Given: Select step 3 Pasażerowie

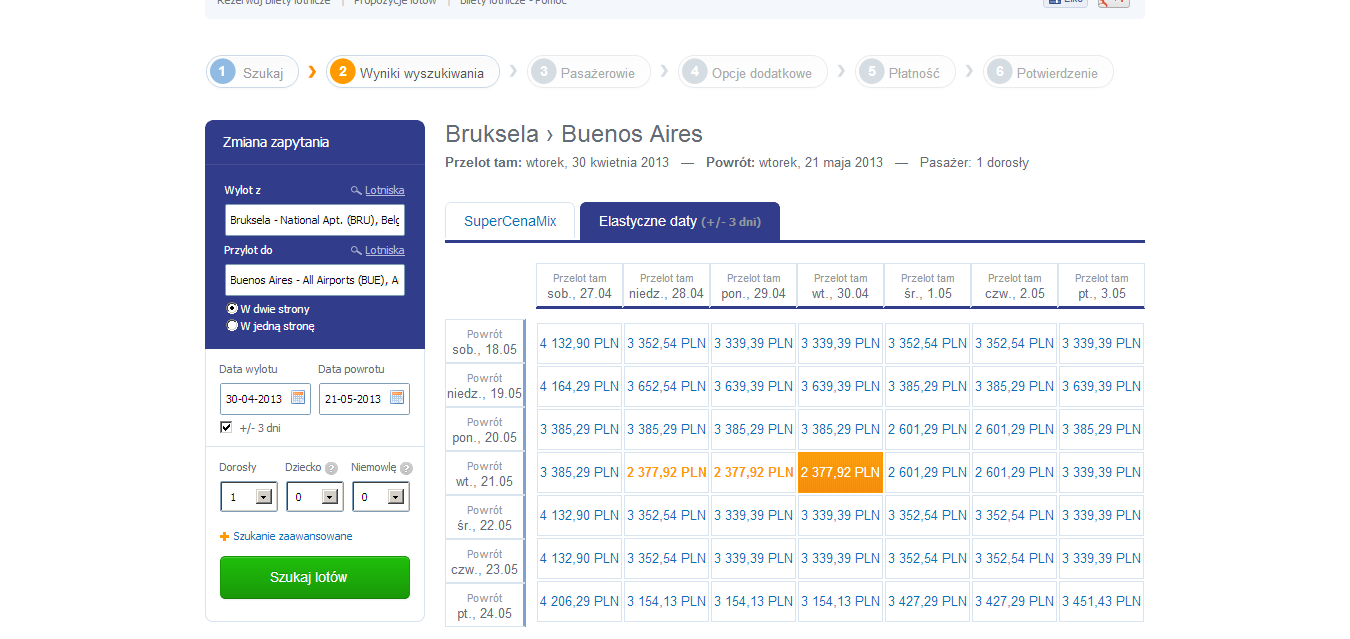Looking at the screenshot, I should coord(589,72).
